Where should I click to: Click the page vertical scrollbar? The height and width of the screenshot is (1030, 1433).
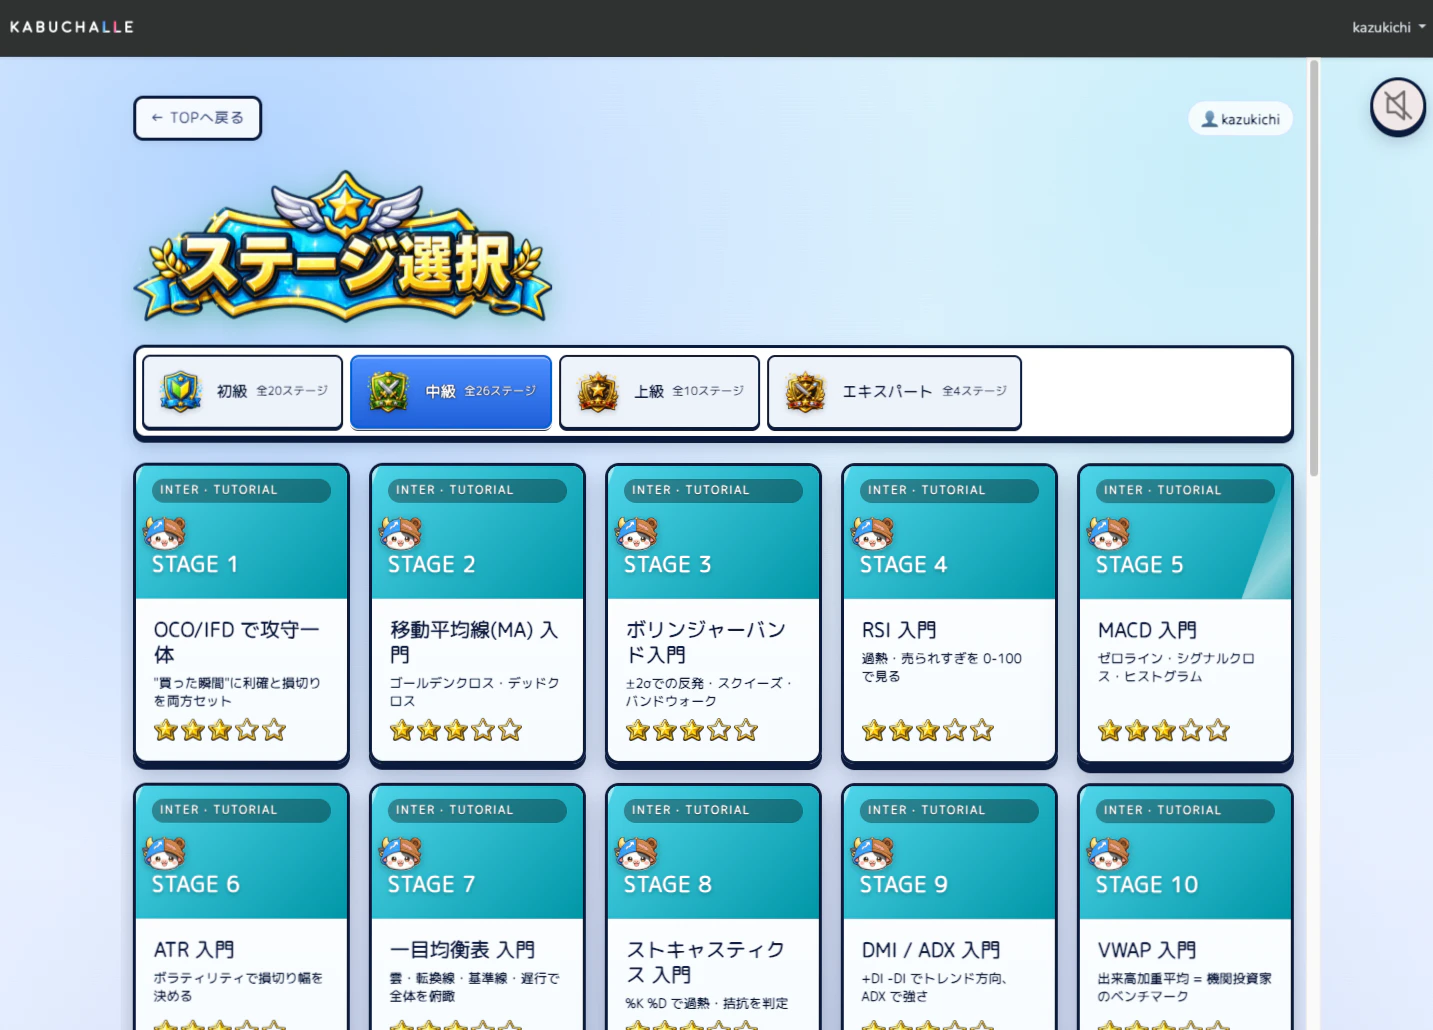click(1314, 268)
